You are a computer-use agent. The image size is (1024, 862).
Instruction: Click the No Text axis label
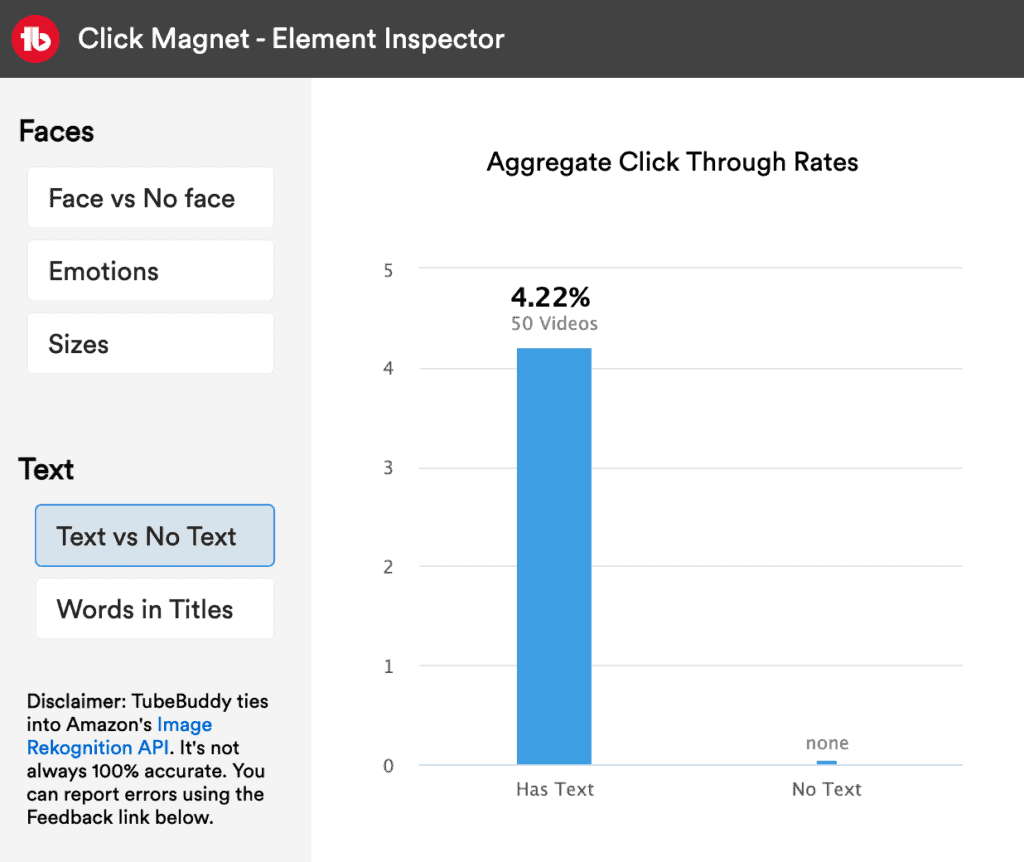pyautogui.click(x=826, y=789)
